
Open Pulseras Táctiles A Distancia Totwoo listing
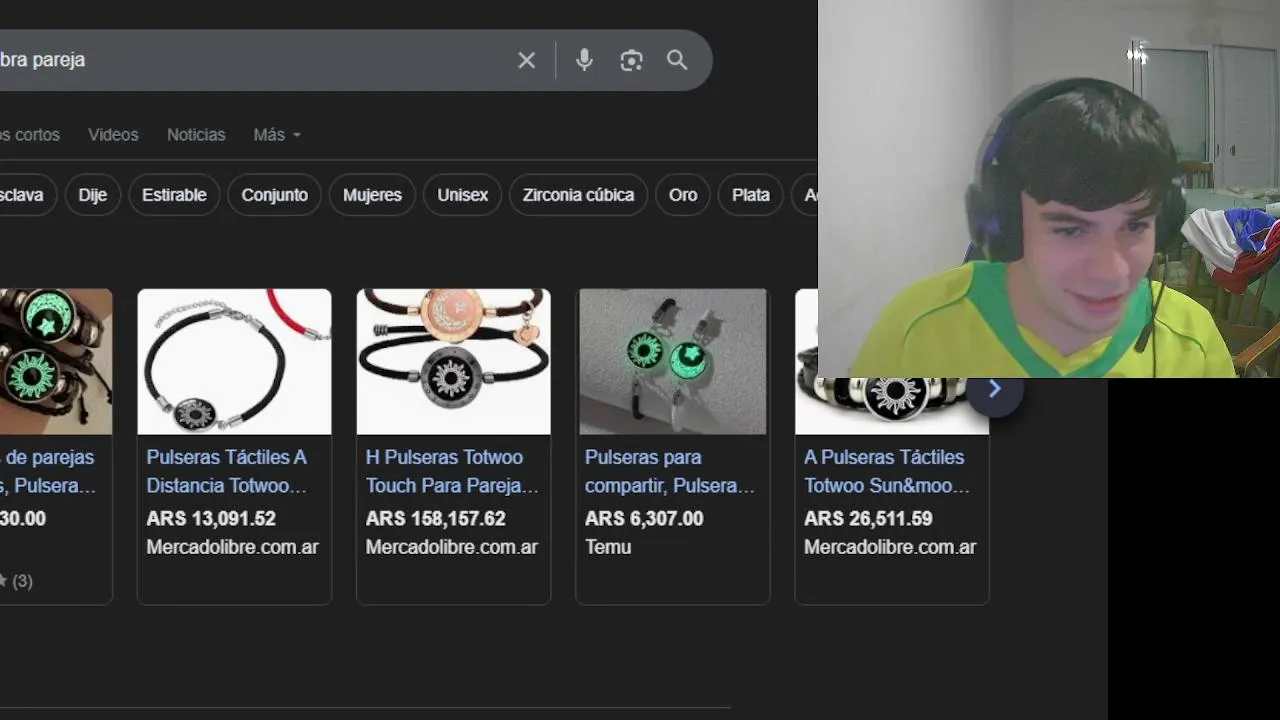pyautogui.click(x=227, y=471)
